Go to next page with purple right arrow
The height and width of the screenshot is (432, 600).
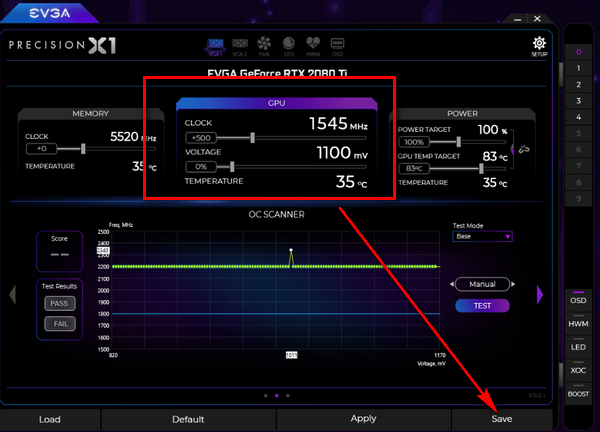coord(540,295)
